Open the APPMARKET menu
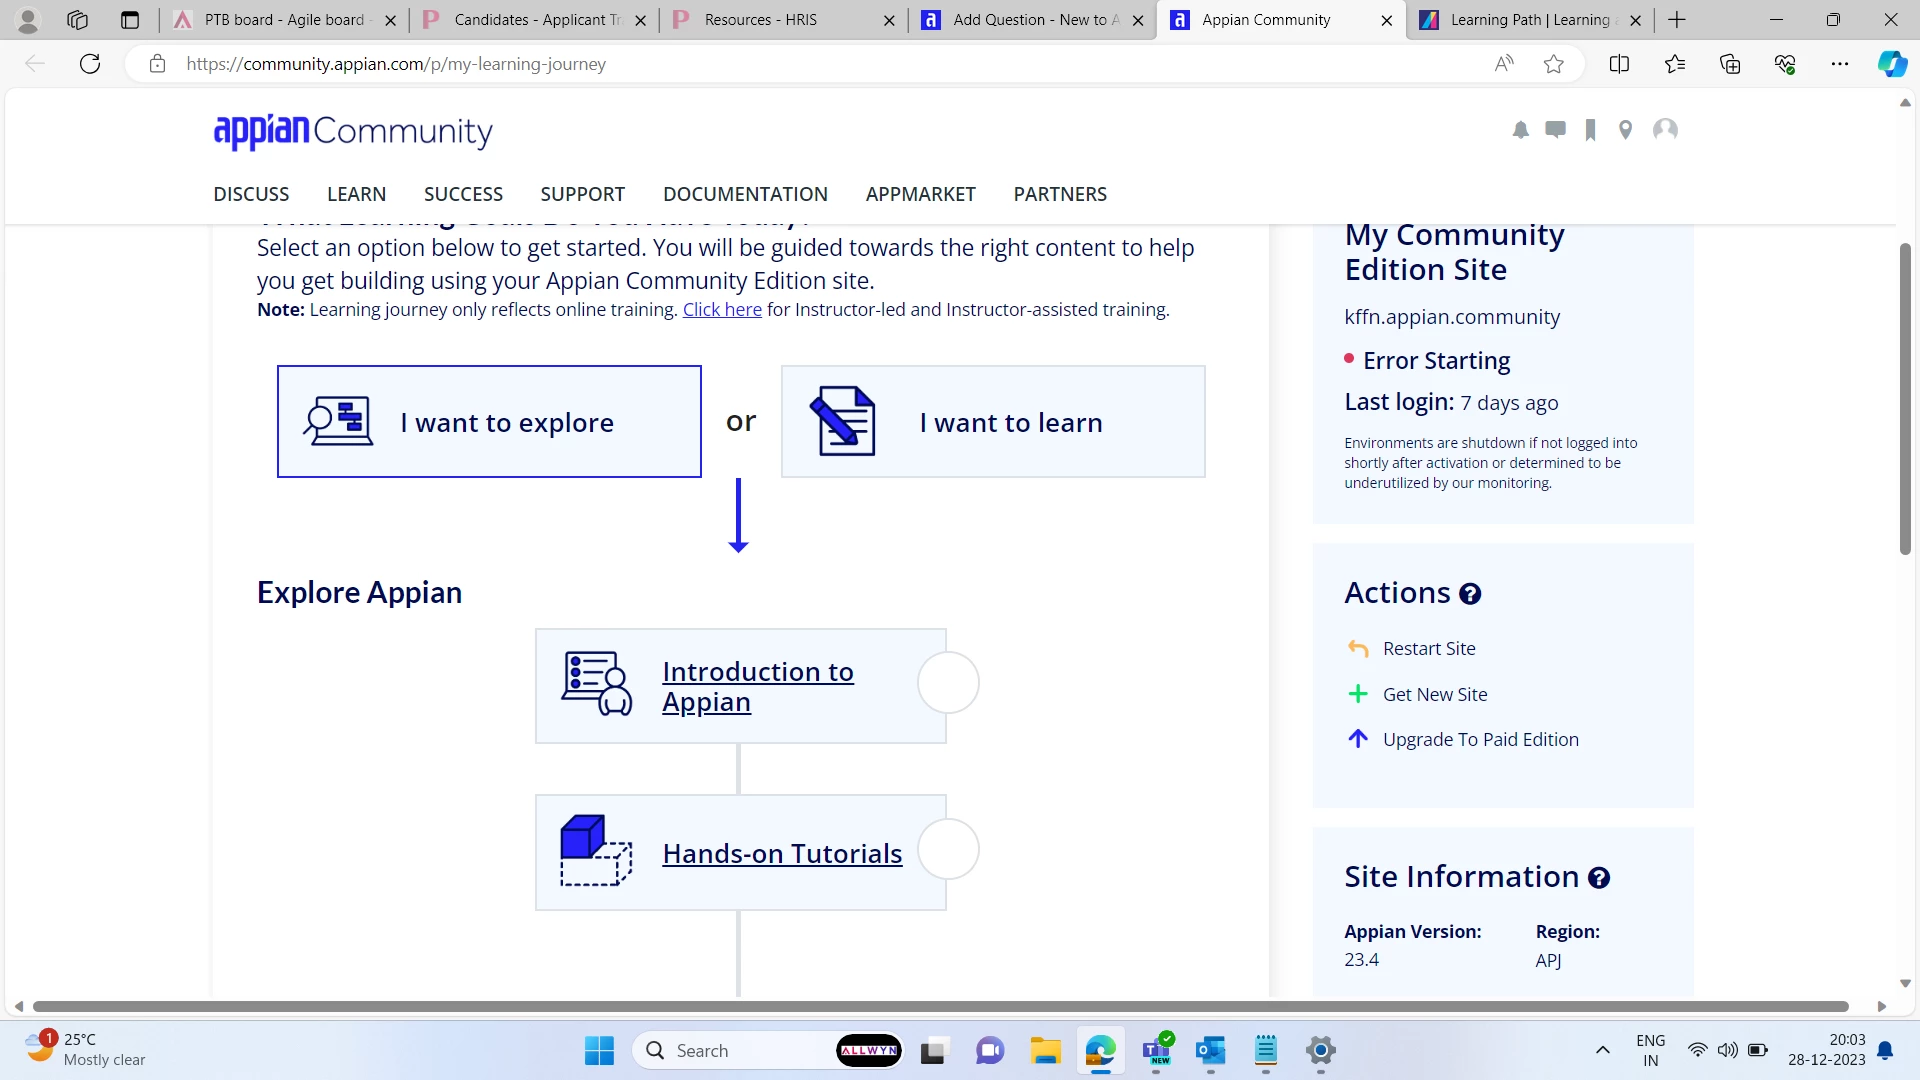This screenshot has height=1080, width=1920. tap(921, 194)
